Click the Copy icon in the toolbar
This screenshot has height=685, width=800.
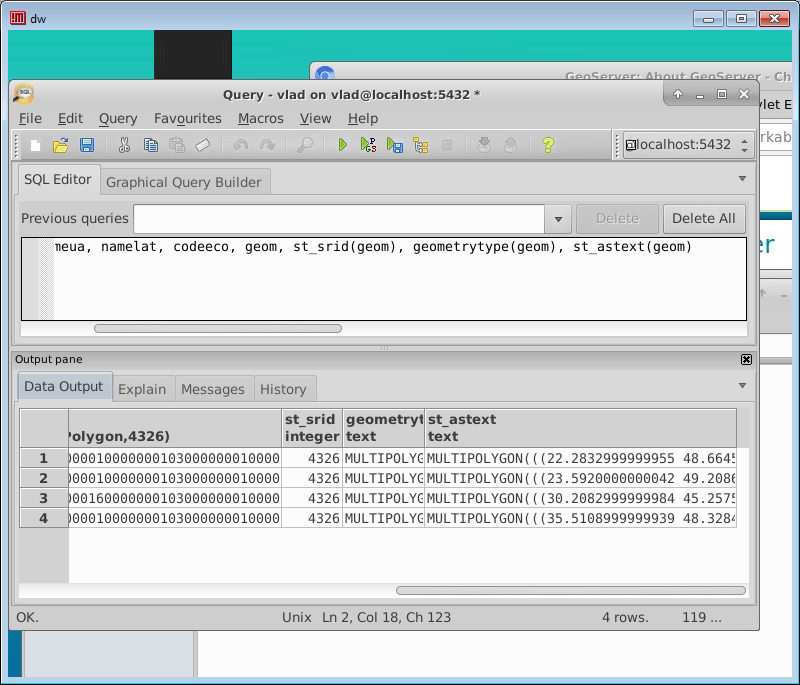tap(150, 145)
